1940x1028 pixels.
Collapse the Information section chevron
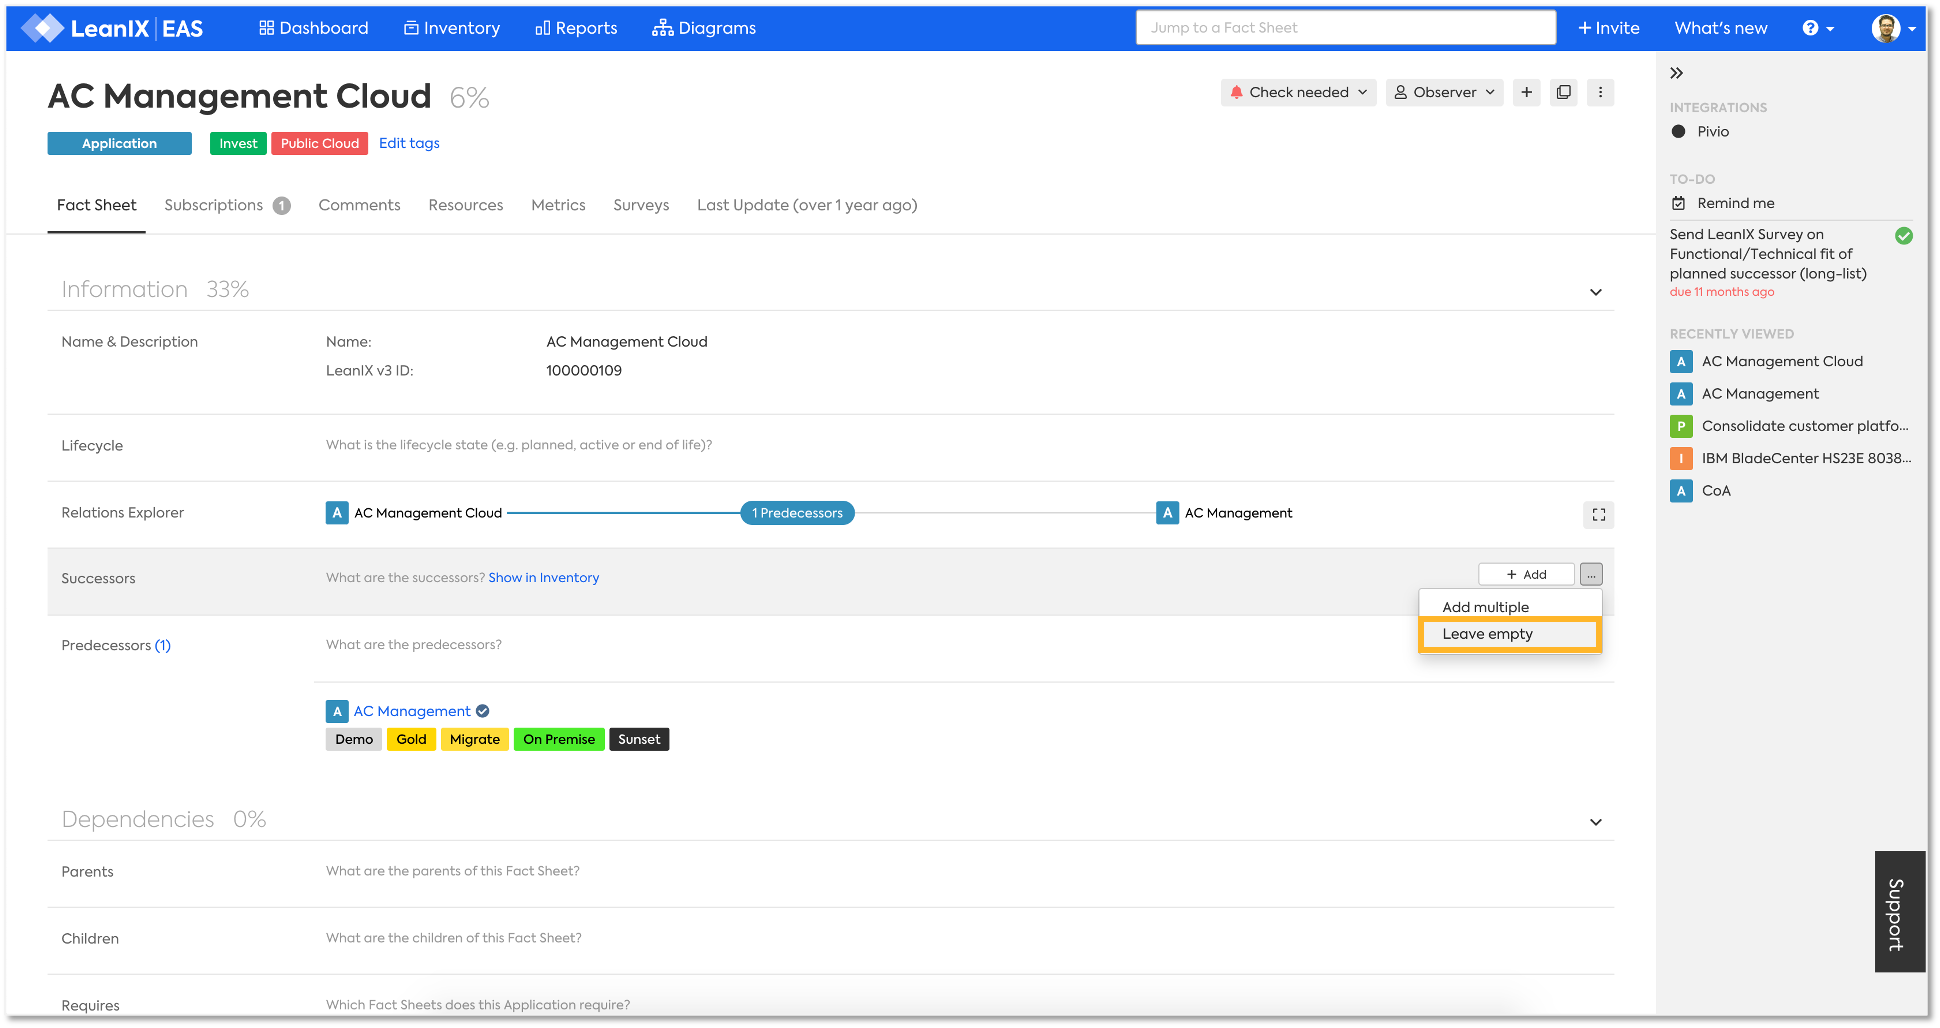1596,292
